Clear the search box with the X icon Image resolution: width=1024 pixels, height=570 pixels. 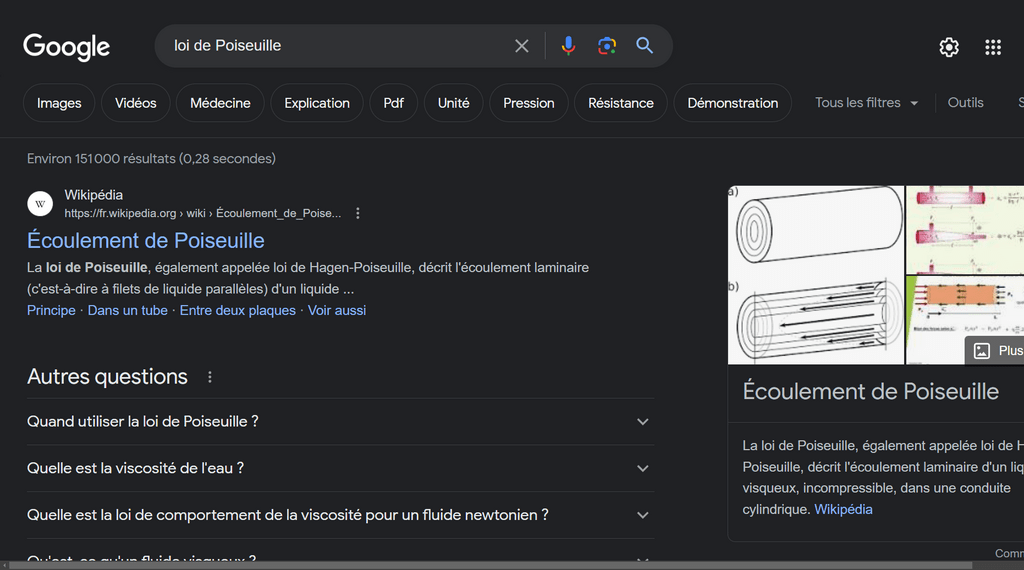coord(521,46)
